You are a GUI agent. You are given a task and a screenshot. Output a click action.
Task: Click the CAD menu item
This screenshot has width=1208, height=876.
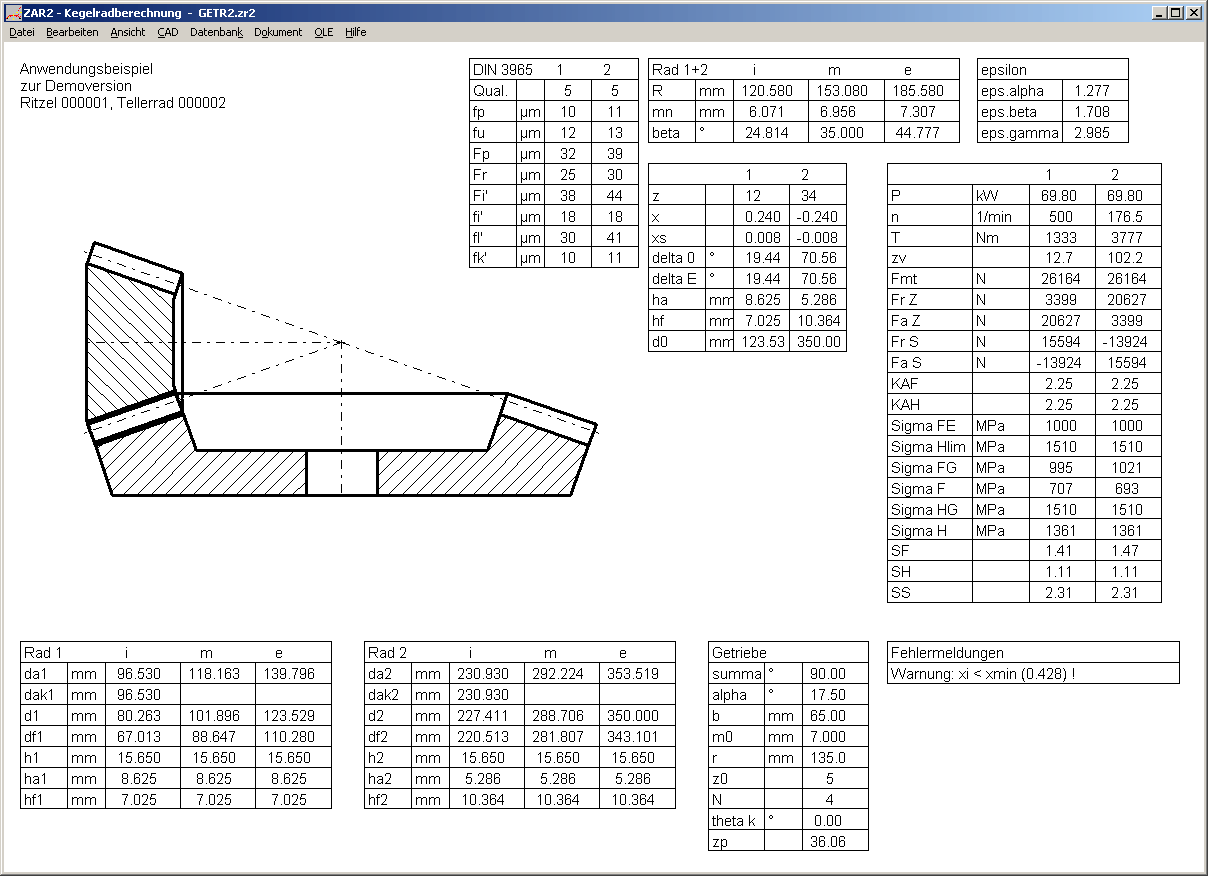click(x=168, y=32)
